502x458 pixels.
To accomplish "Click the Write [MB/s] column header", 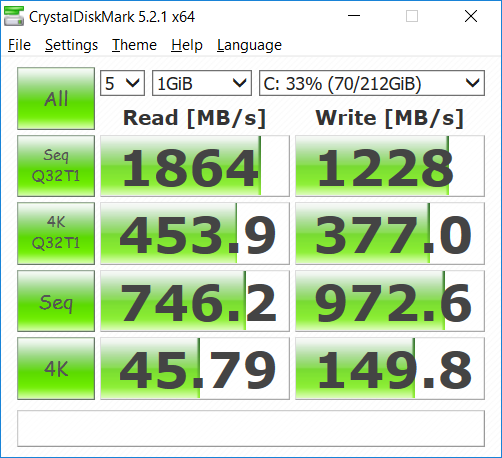I will pyautogui.click(x=390, y=118).
